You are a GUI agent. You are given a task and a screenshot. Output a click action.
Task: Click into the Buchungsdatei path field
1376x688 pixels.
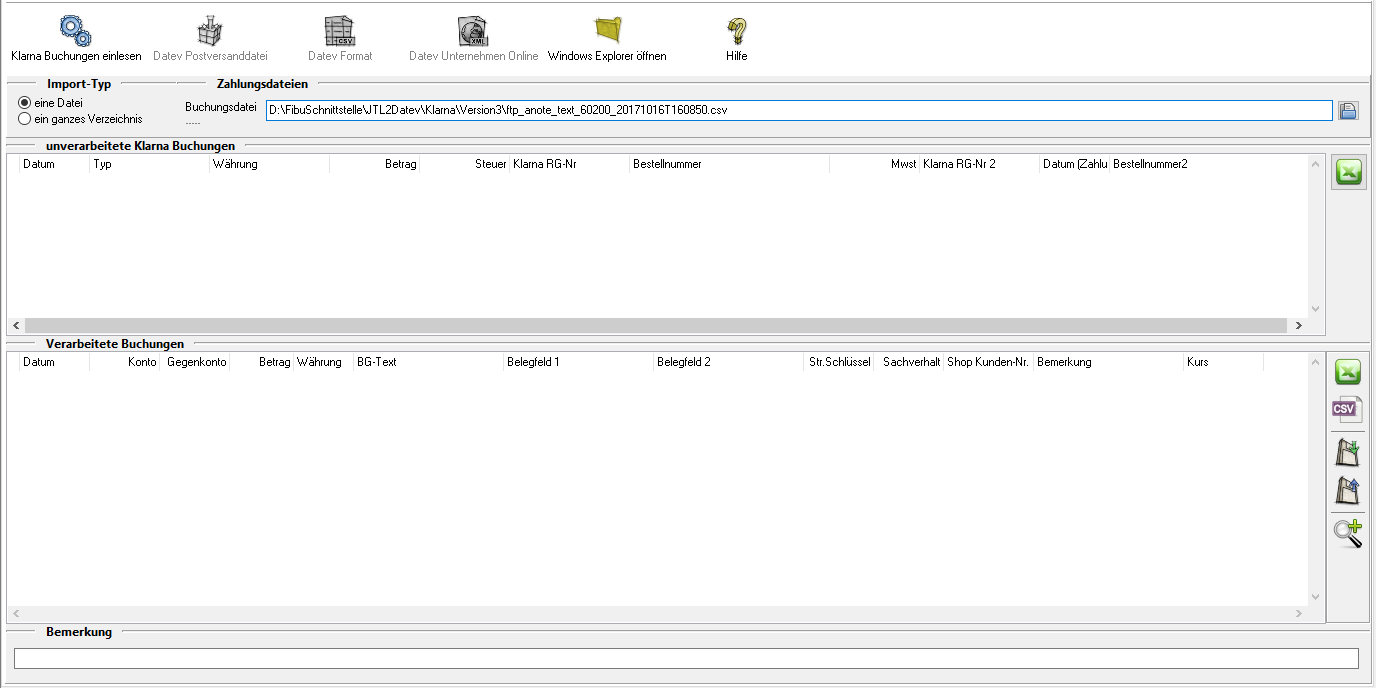798,110
